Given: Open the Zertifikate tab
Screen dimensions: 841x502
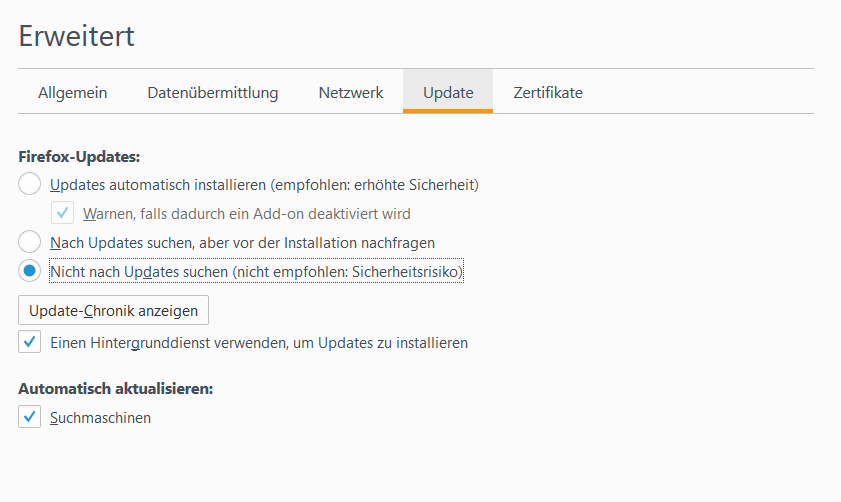Looking at the screenshot, I should point(548,92).
